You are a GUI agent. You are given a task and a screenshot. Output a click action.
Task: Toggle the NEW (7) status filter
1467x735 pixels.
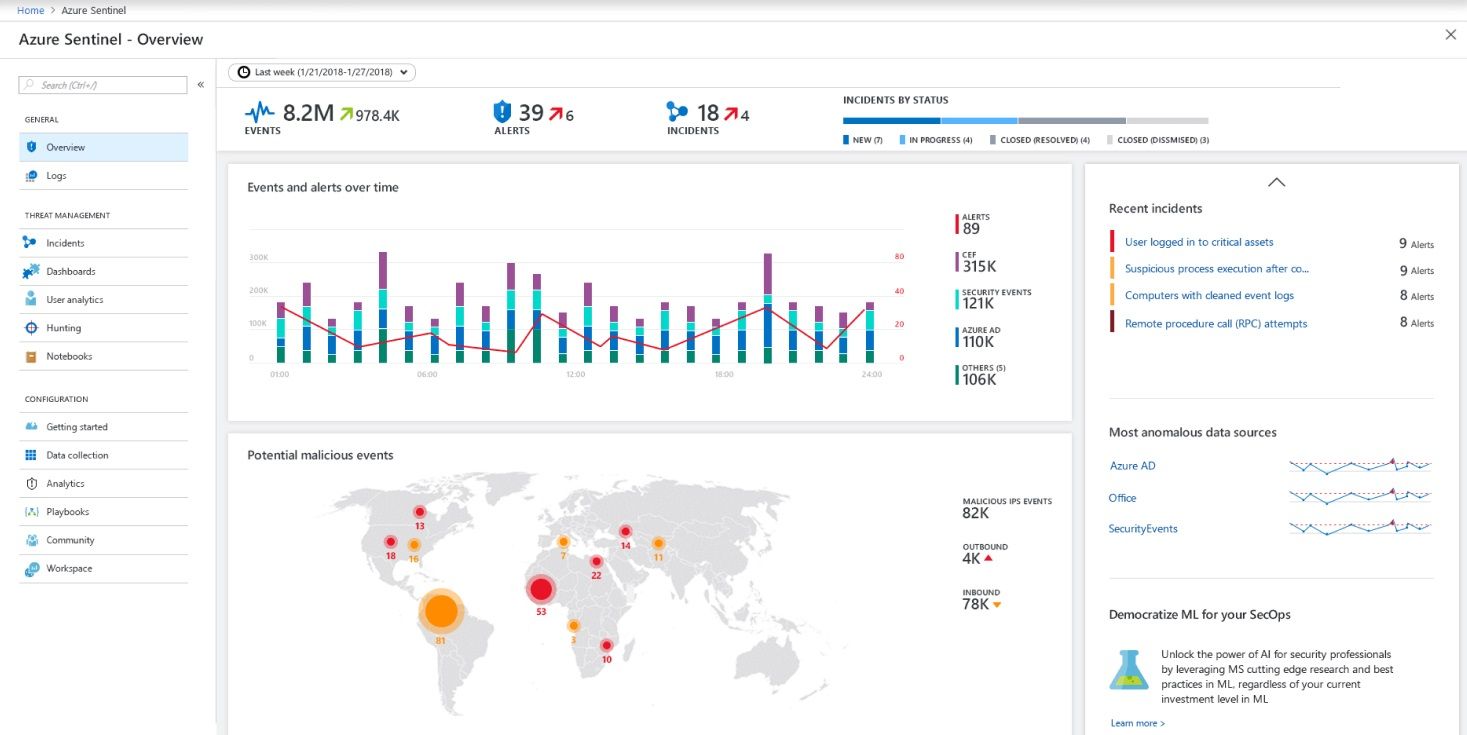point(865,139)
